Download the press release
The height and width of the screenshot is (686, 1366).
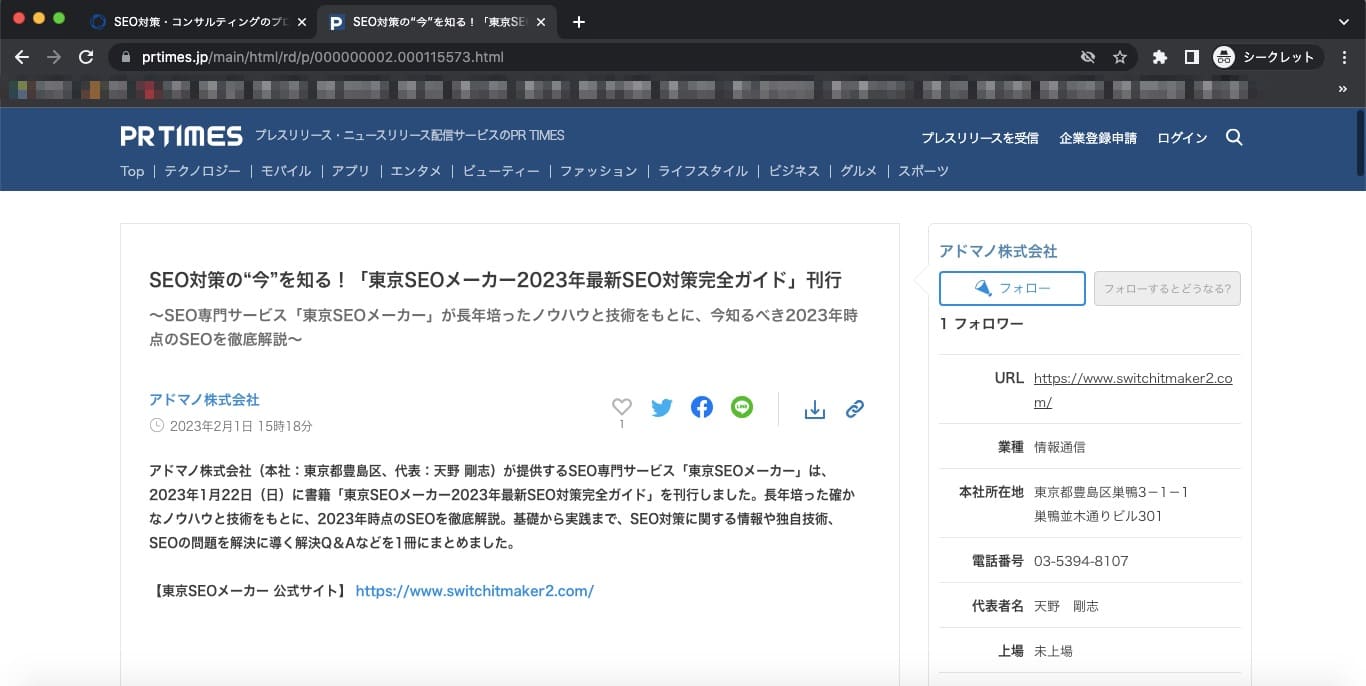click(x=815, y=409)
